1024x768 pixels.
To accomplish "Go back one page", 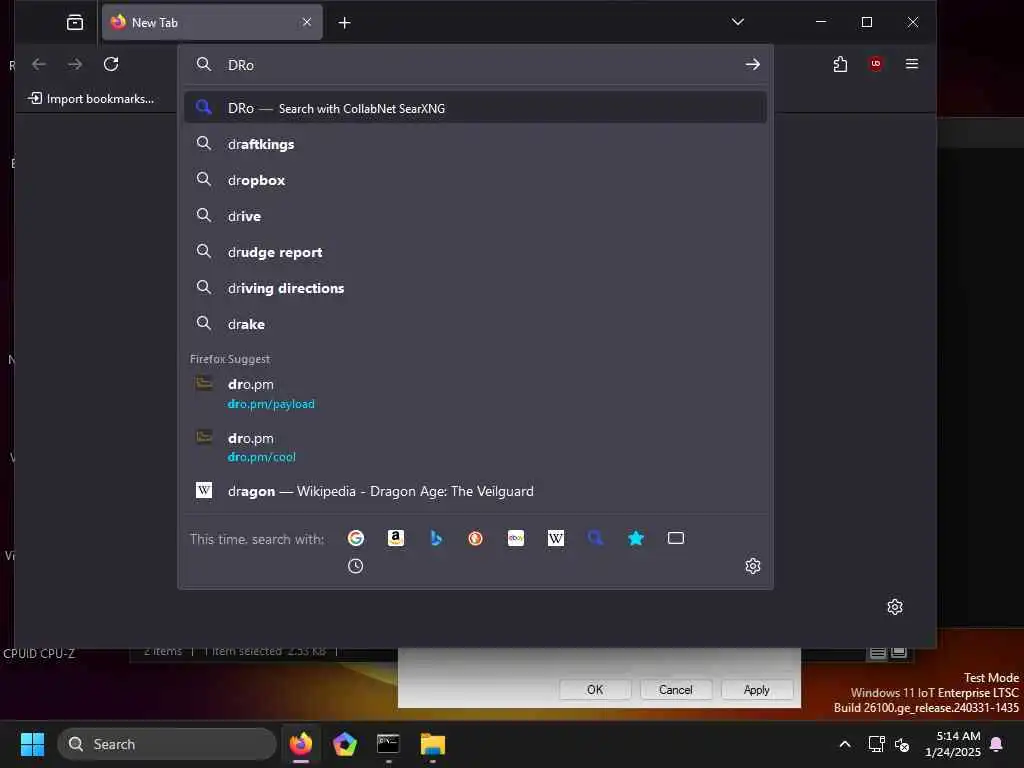I will pos(39,64).
